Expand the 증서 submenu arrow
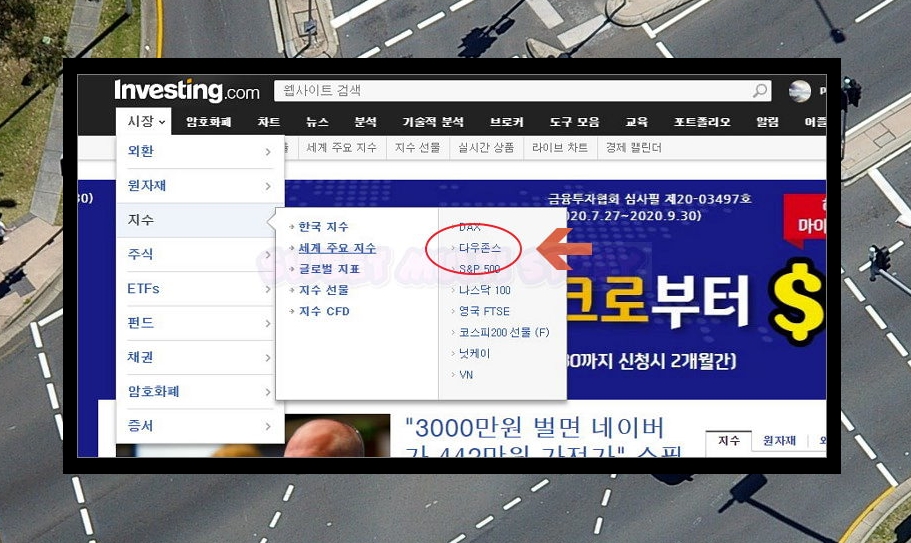The width and height of the screenshot is (911, 543). pos(268,426)
